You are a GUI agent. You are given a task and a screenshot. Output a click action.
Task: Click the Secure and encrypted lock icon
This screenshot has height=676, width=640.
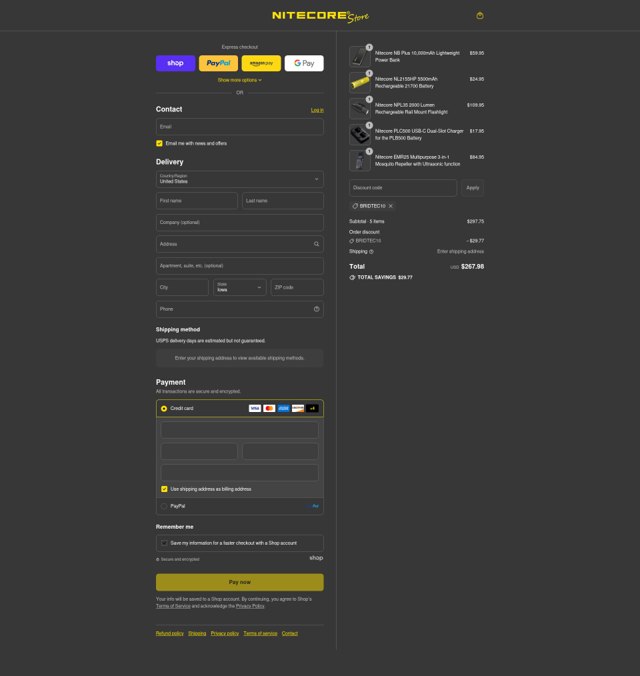[158, 560]
